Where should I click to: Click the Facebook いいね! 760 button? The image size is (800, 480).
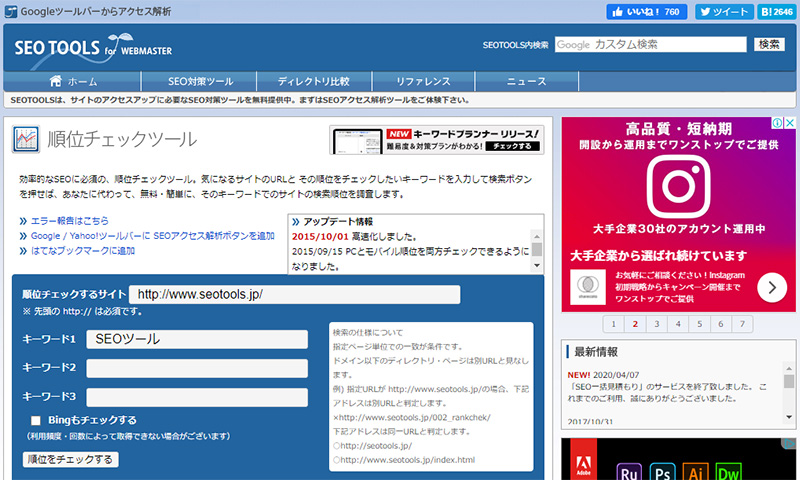[x=646, y=12]
